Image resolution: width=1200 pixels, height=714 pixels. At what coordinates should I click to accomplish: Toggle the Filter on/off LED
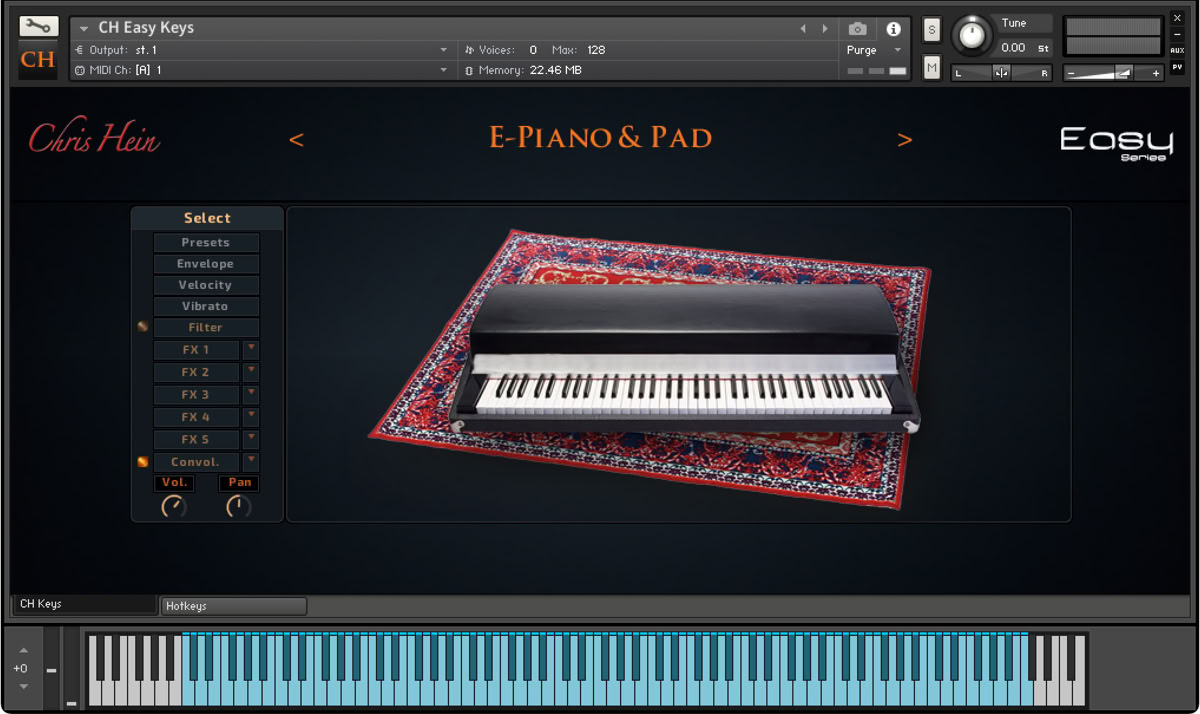point(143,326)
